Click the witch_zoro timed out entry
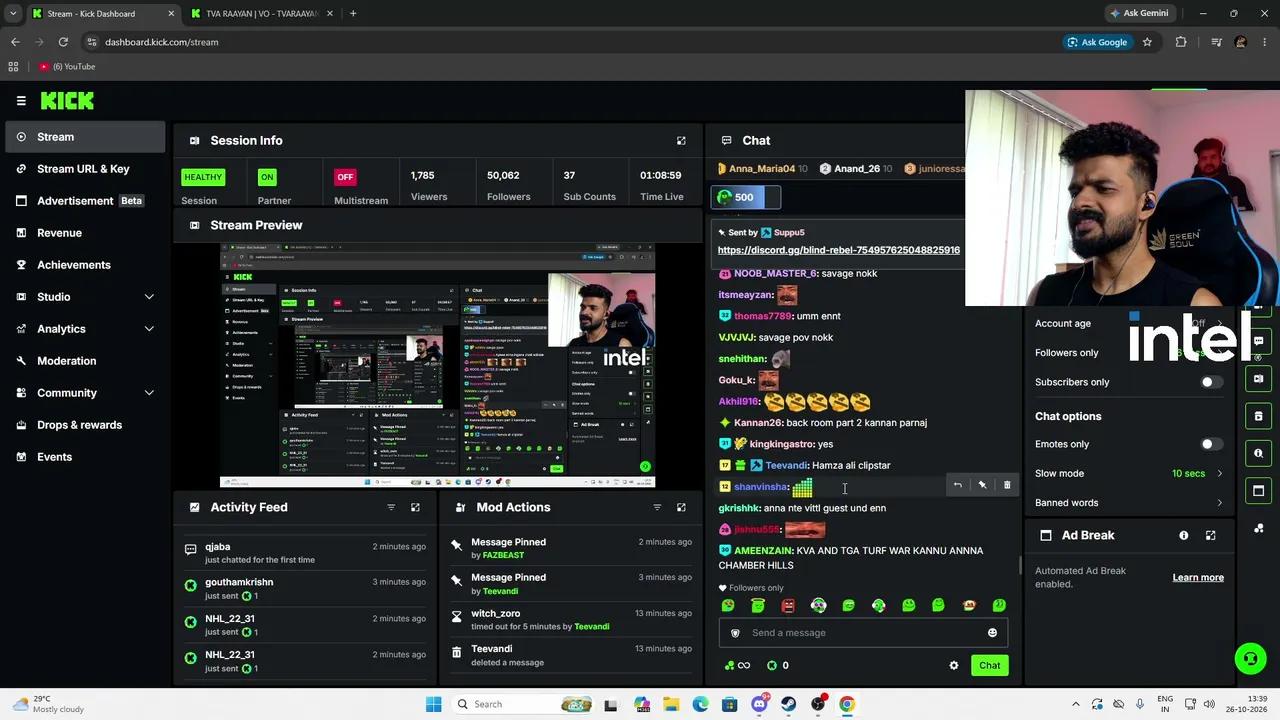 click(570, 620)
